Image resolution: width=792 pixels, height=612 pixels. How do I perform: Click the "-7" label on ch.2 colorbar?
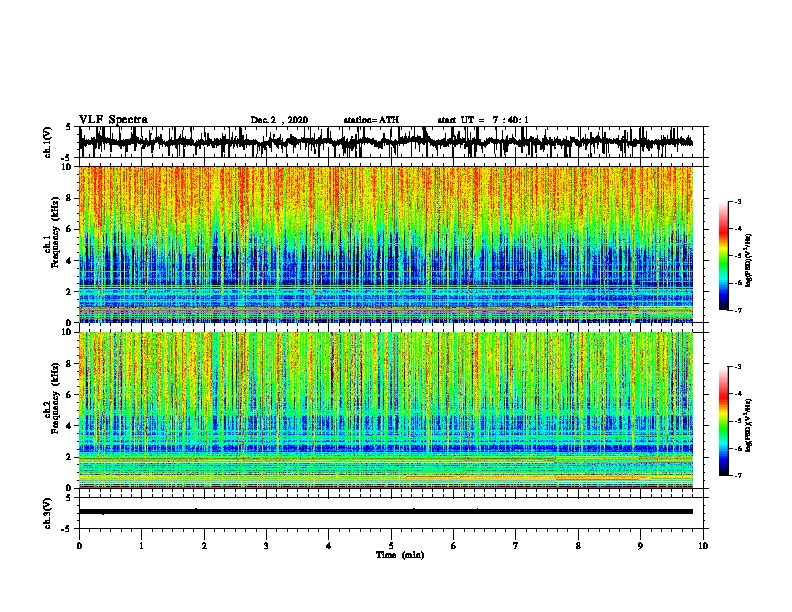click(x=738, y=475)
